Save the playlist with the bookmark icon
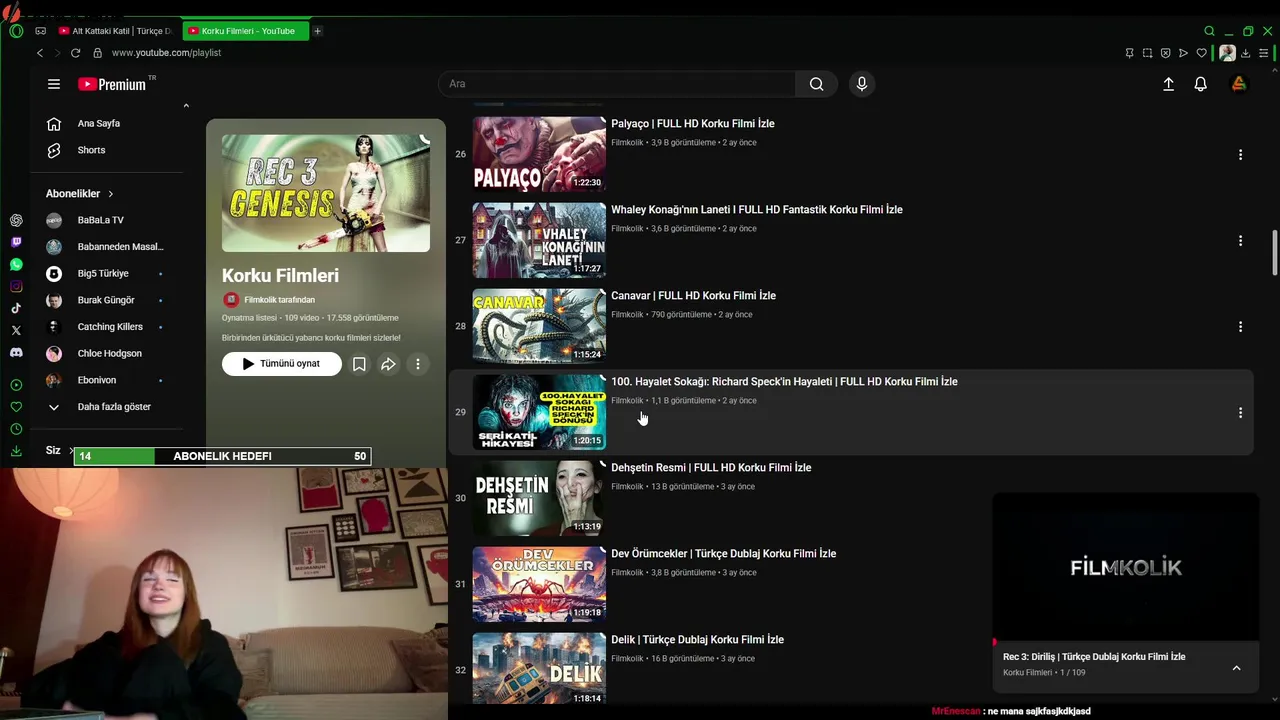 coord(359,364)
